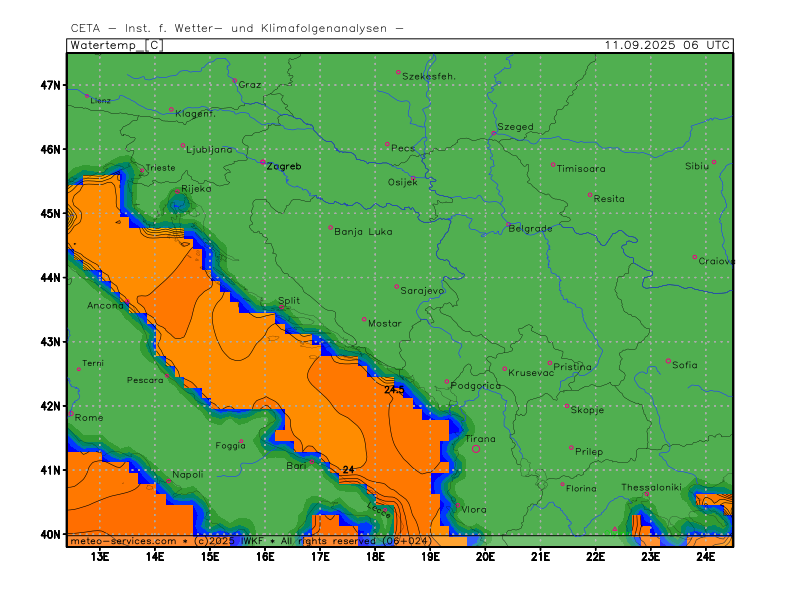This screenshot has height=600, width=800.
Task: Select the Pecs city label
Action: click(403, 148)
